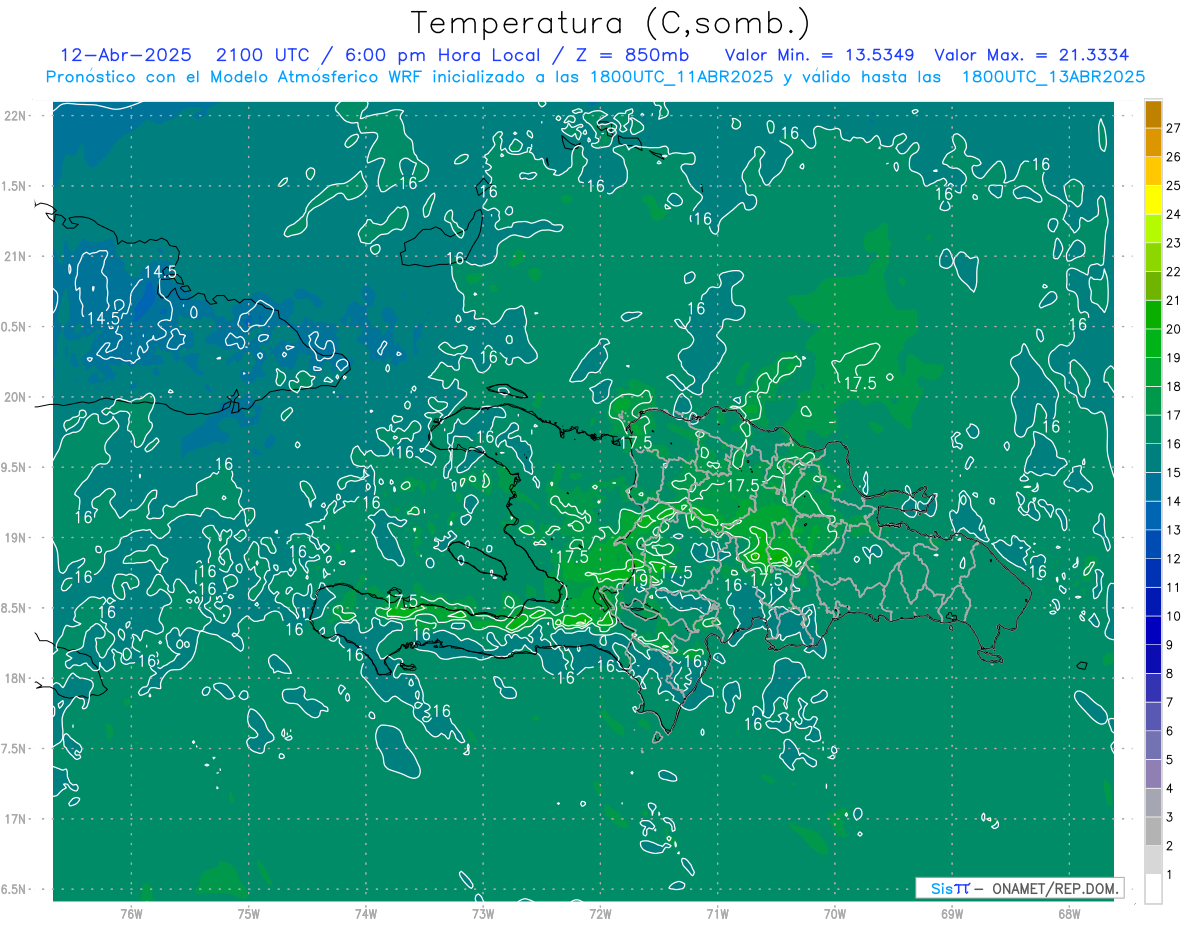Image resolution: width=1200 pixels, height=927 pixels.
Task: Click the color scale label "23"
Action: [x=1173, y=243]
